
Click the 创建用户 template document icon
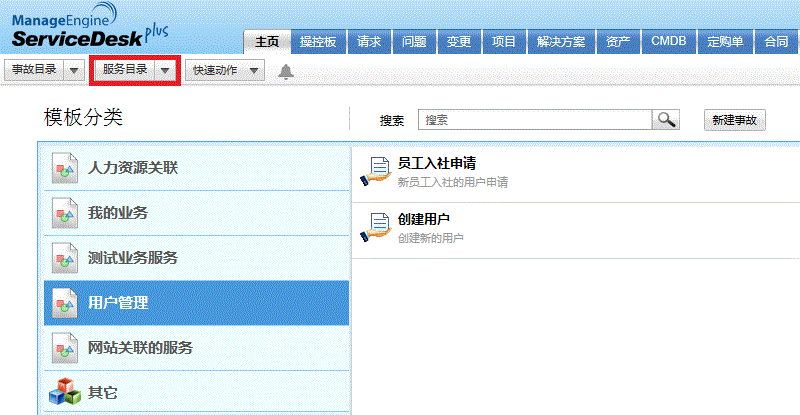[376, 228]
